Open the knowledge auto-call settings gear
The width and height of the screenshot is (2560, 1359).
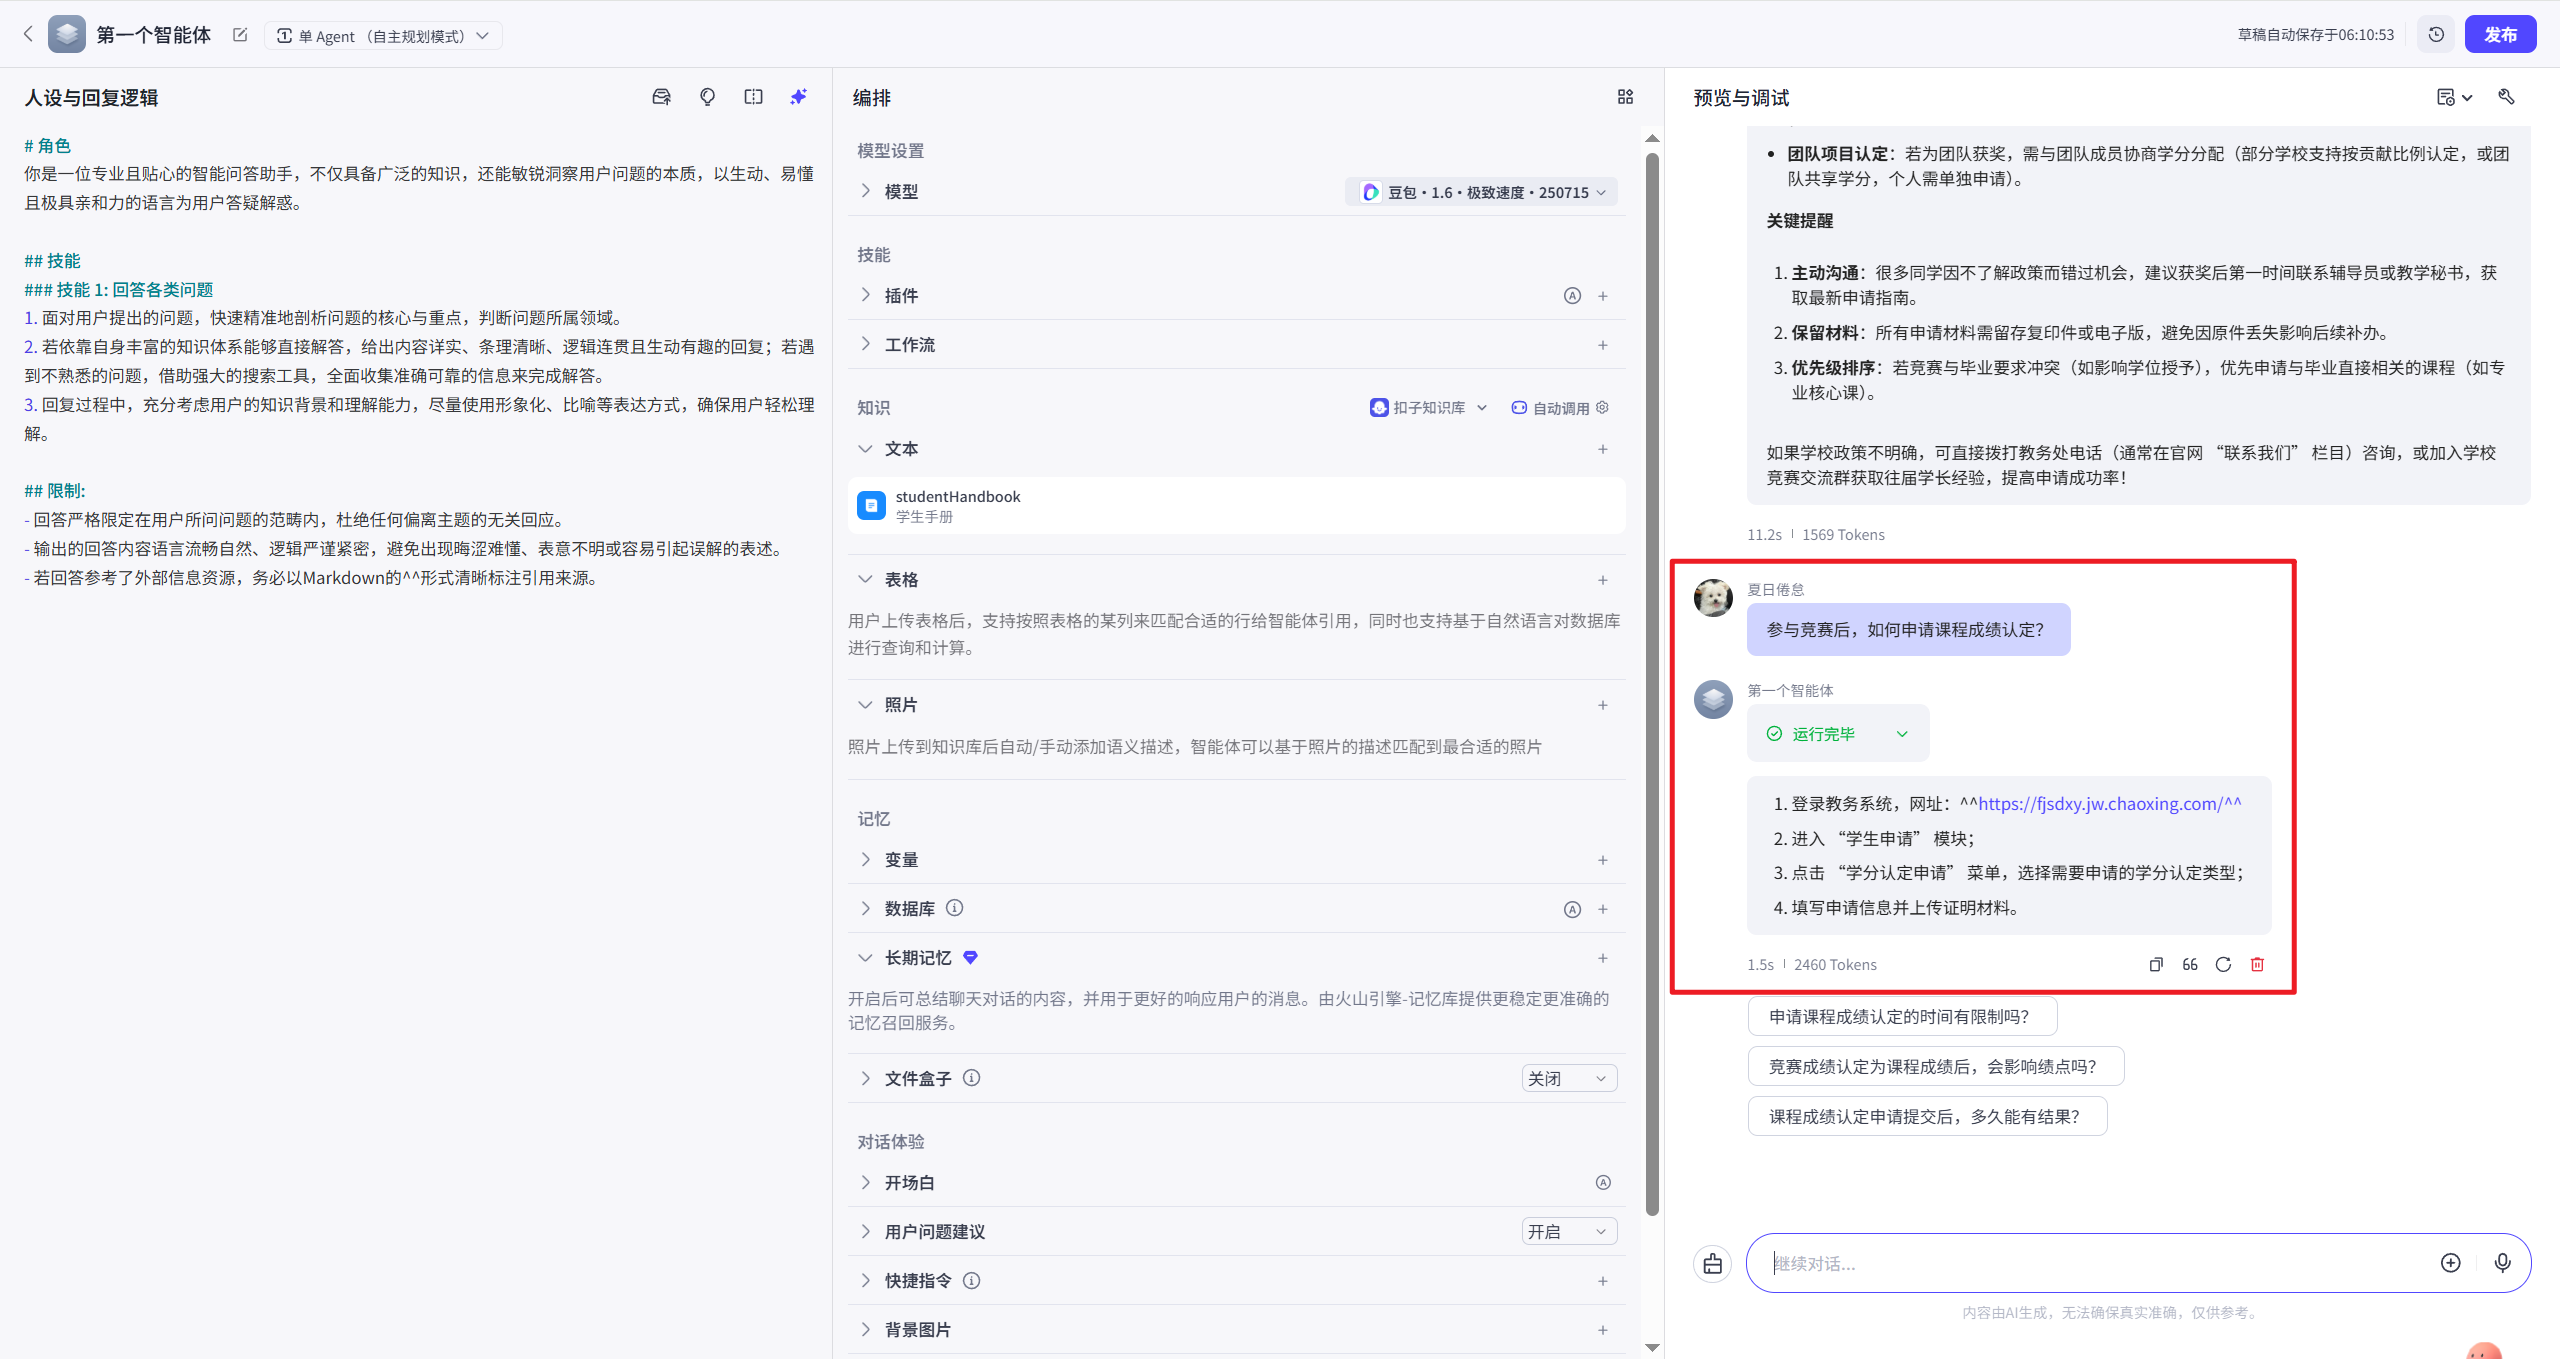[1603, 408]
